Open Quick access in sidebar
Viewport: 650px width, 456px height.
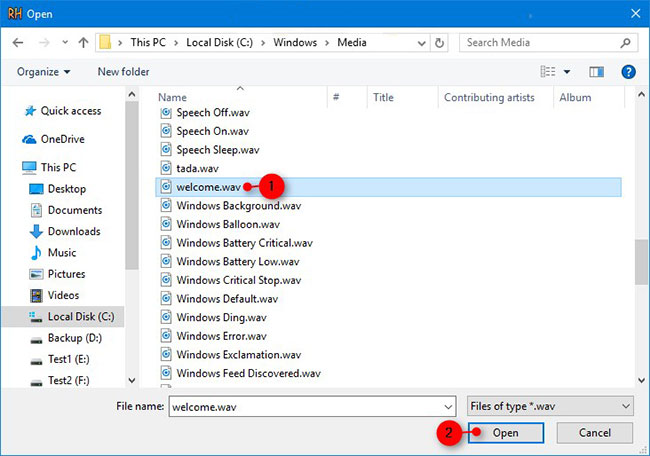tap(63, 111)
